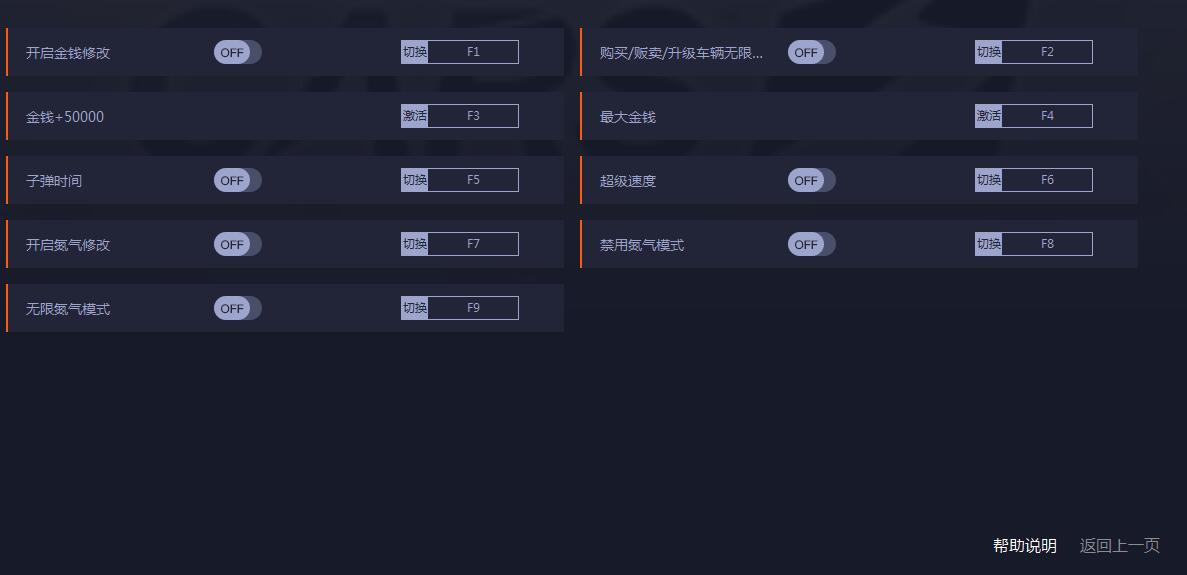Click 切换 button beside F6
Viewport: 1187px width, 575px height.
(989, 180)
